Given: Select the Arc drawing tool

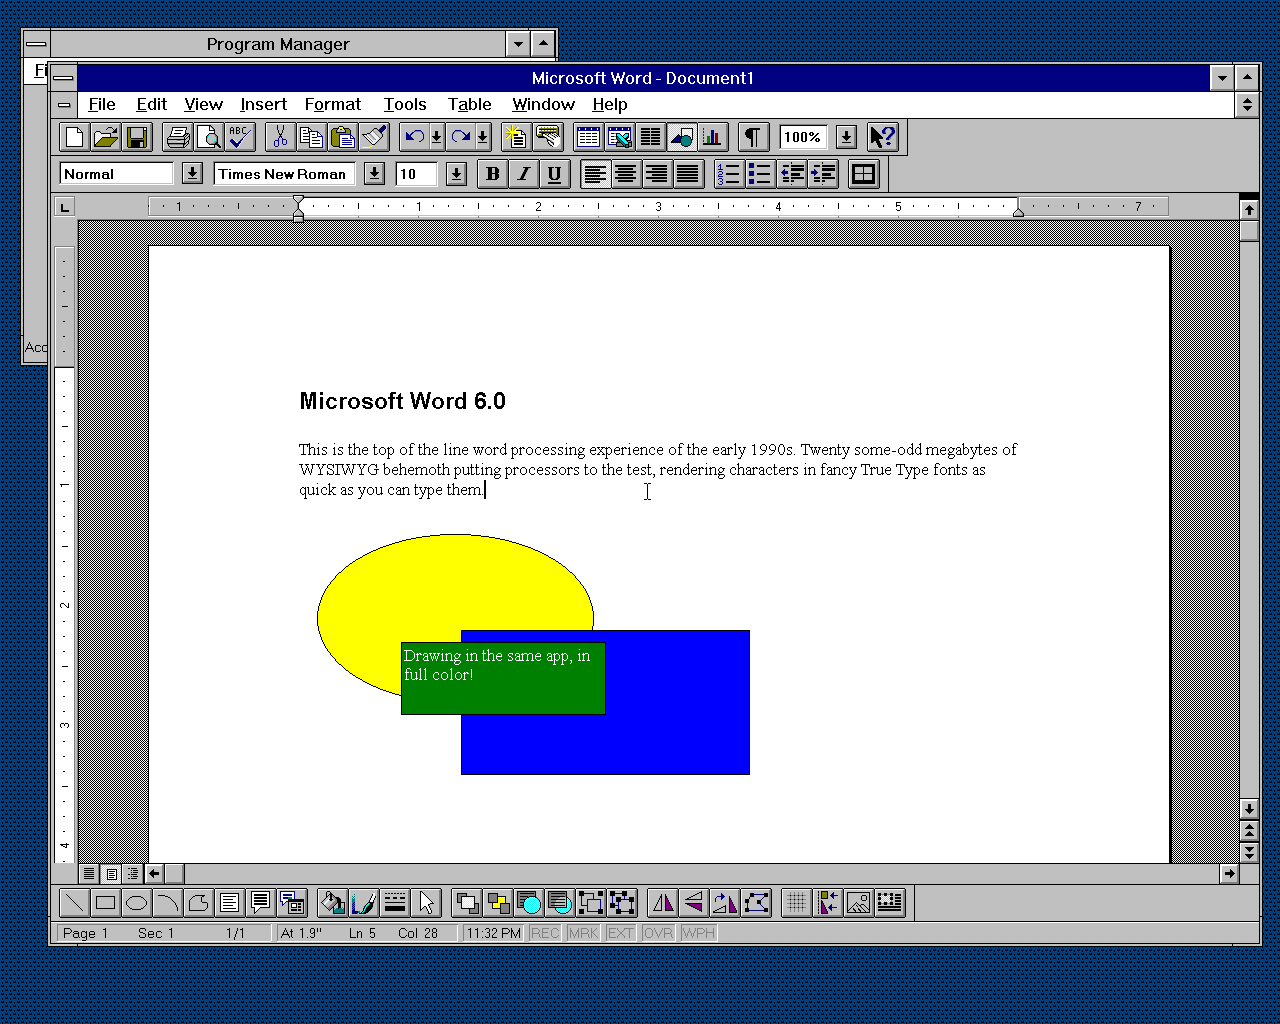Looking at the screenshot, I should click(x=167, y=903).
